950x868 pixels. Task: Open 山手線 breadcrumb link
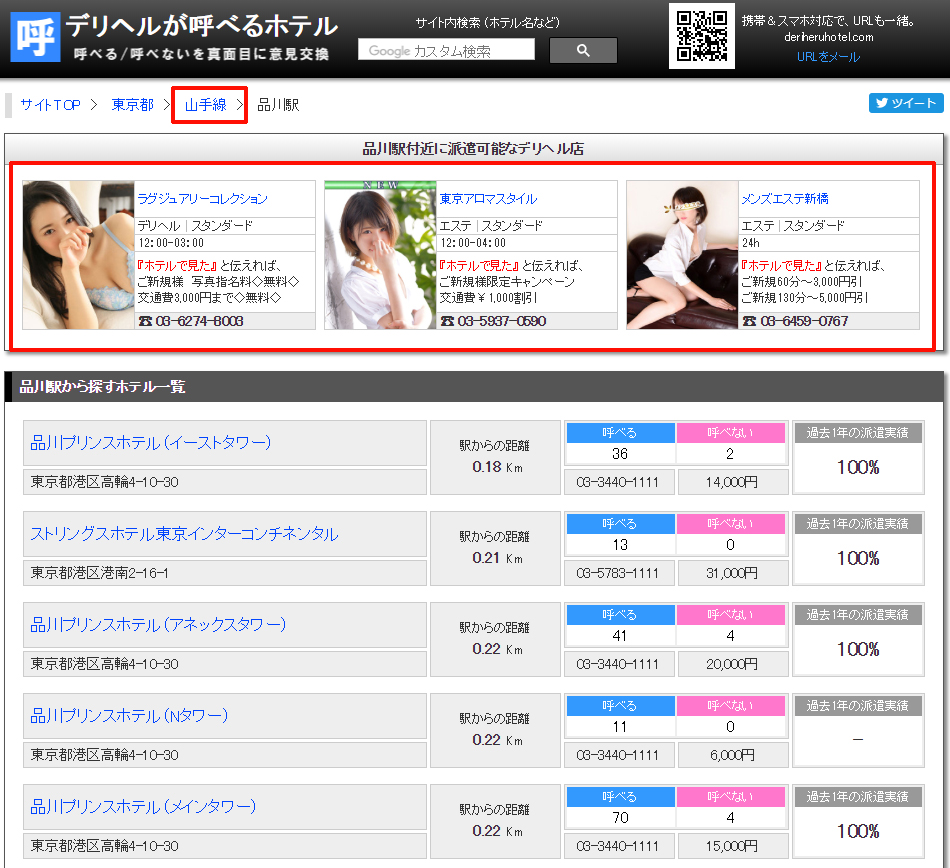pos(205,105)
